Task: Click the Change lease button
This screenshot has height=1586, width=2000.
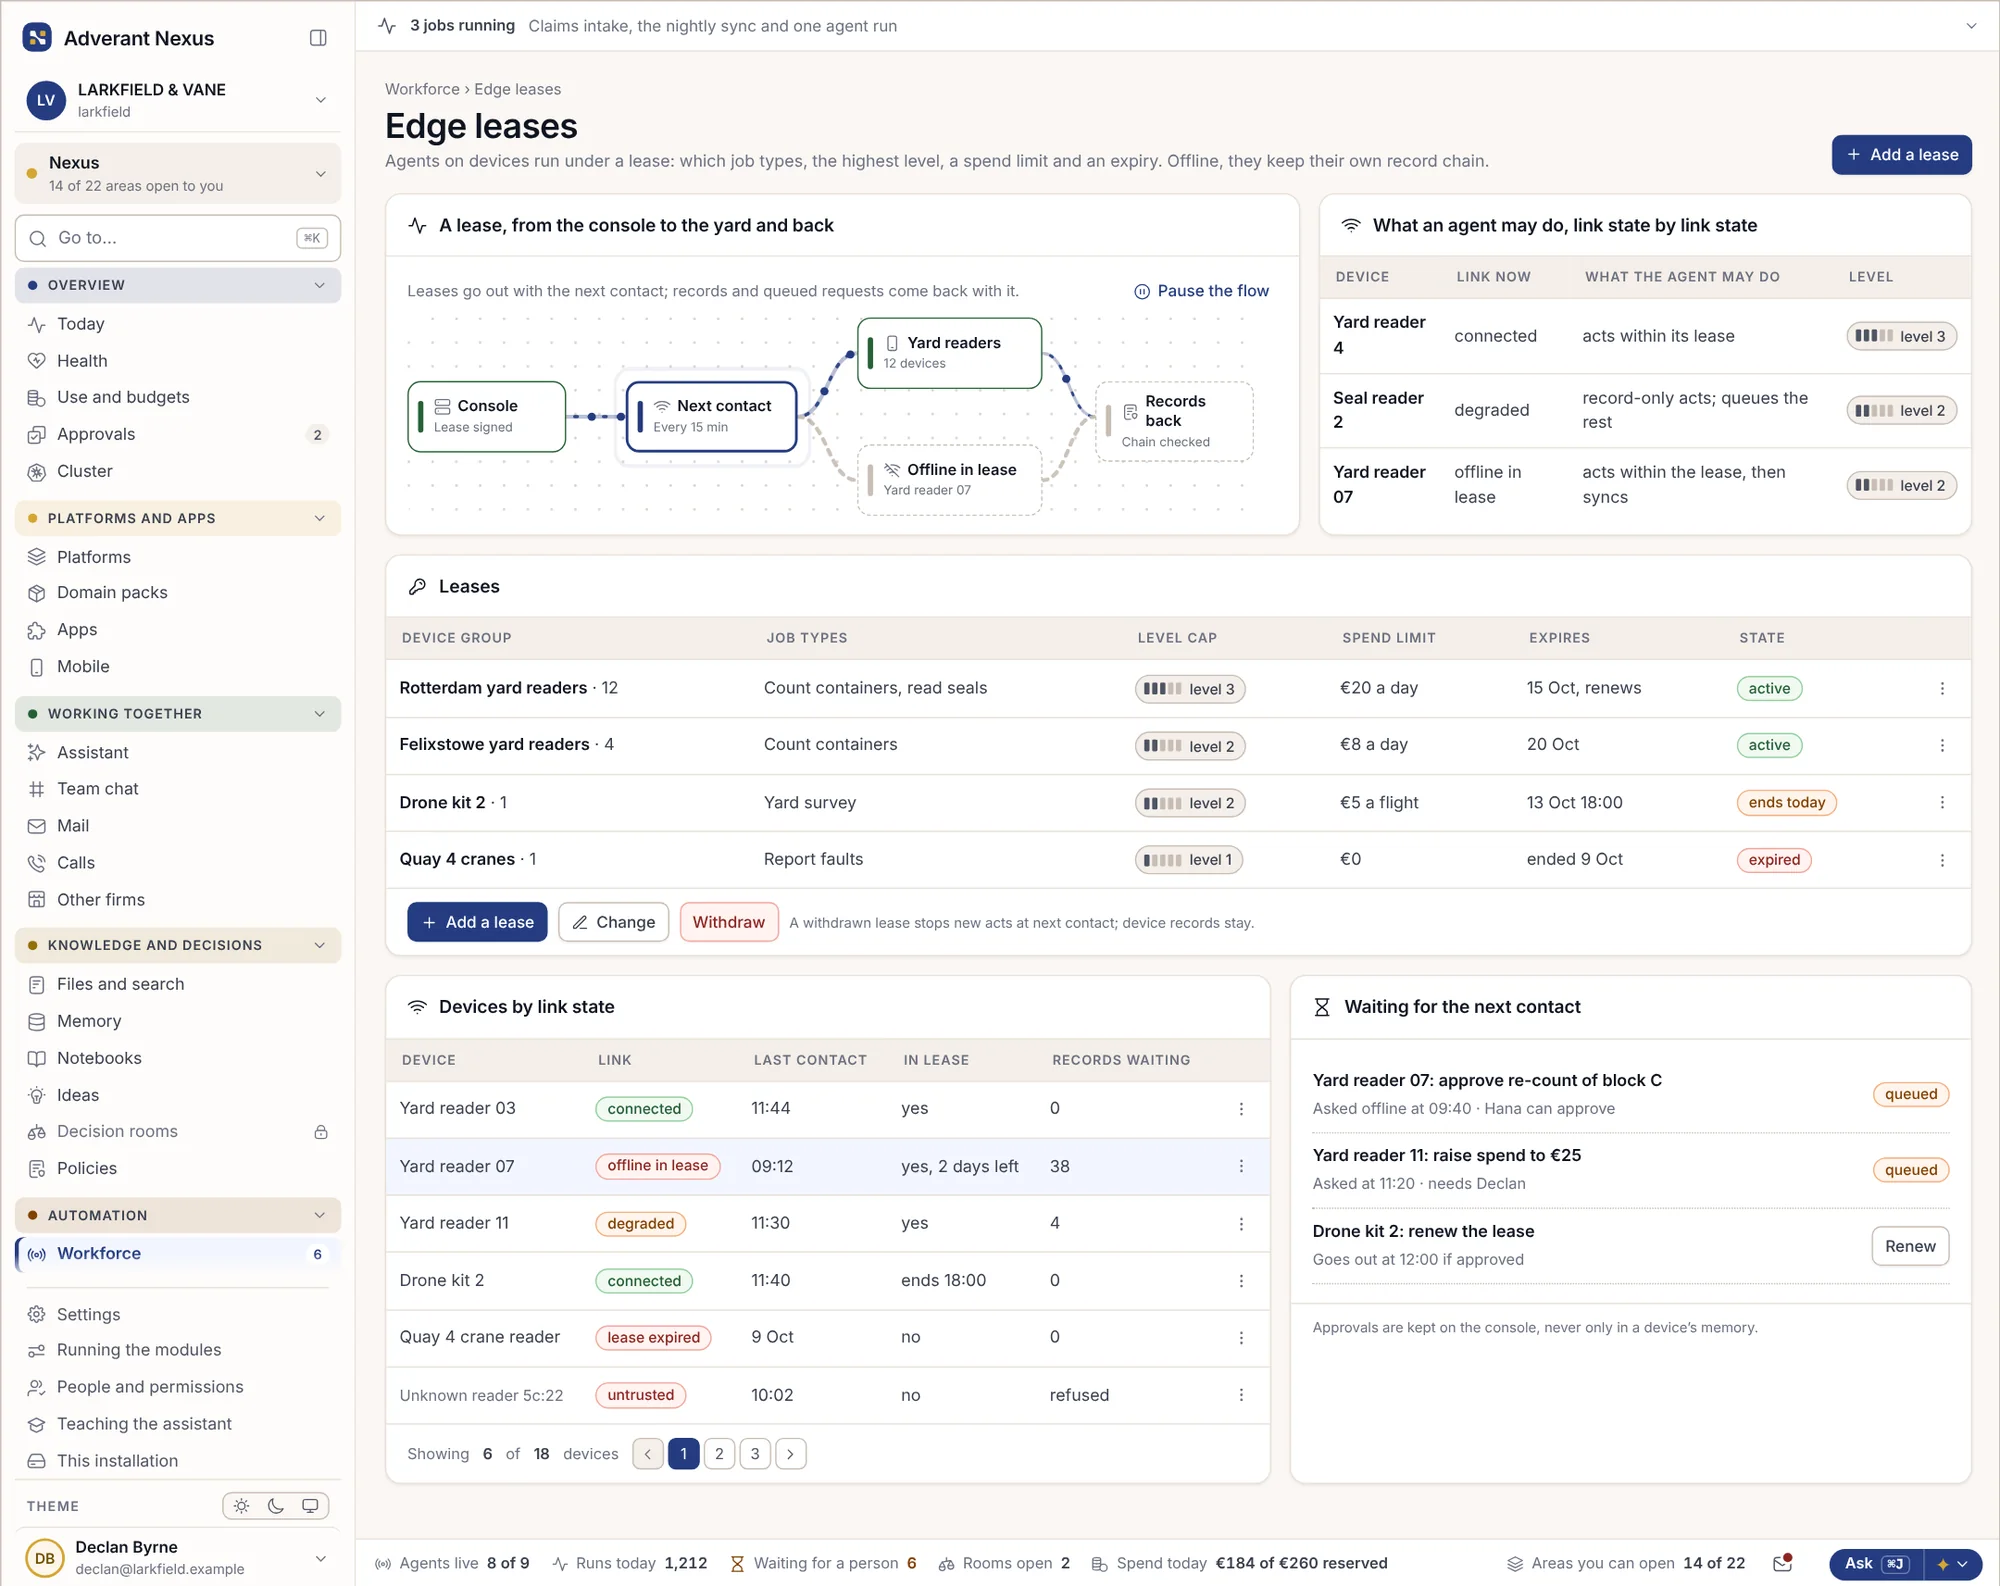Action: point(614,922)
